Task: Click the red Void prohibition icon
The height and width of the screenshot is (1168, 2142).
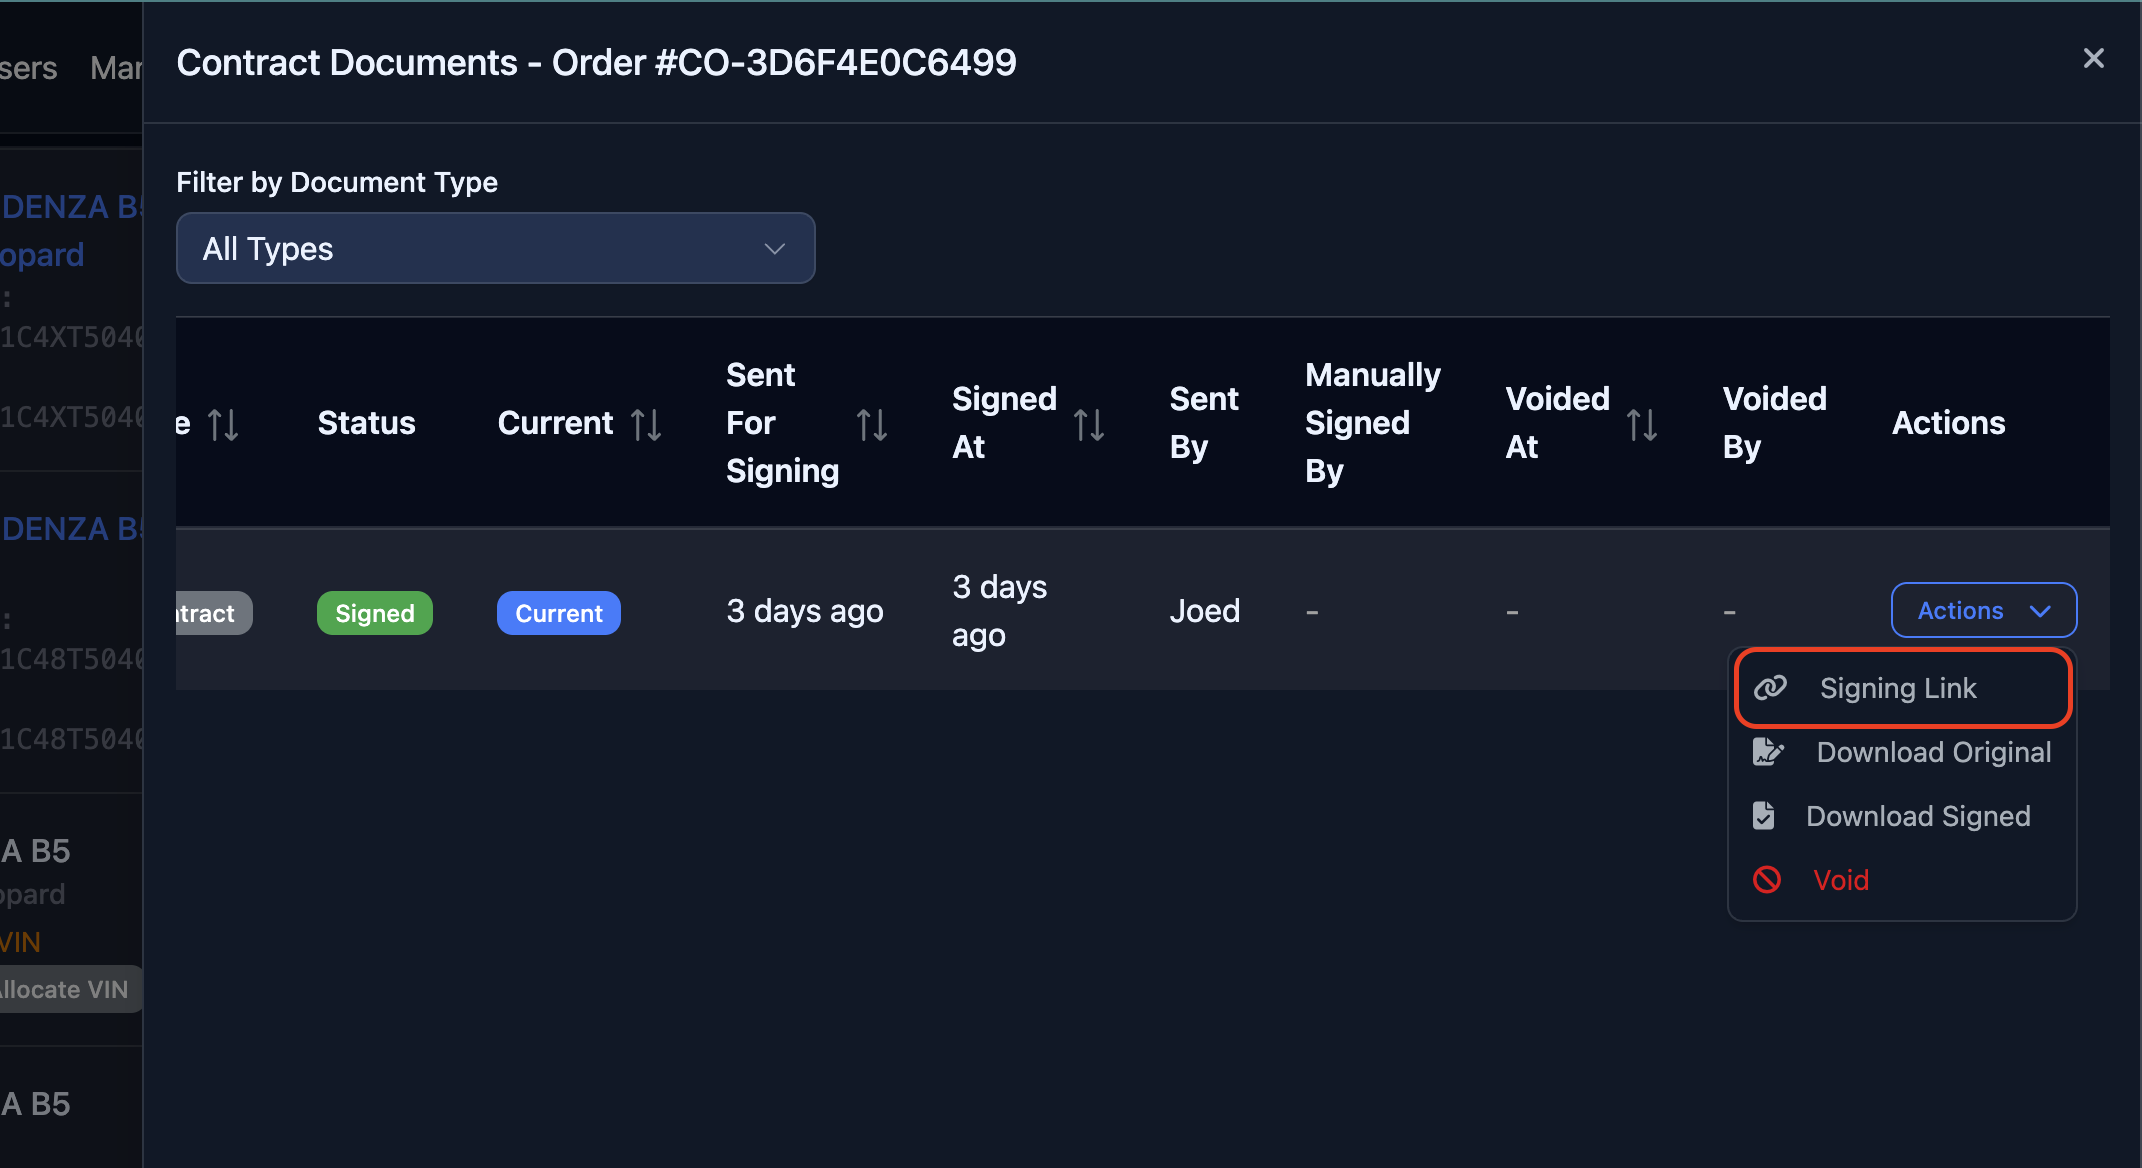Action: tap(1767, 880)
